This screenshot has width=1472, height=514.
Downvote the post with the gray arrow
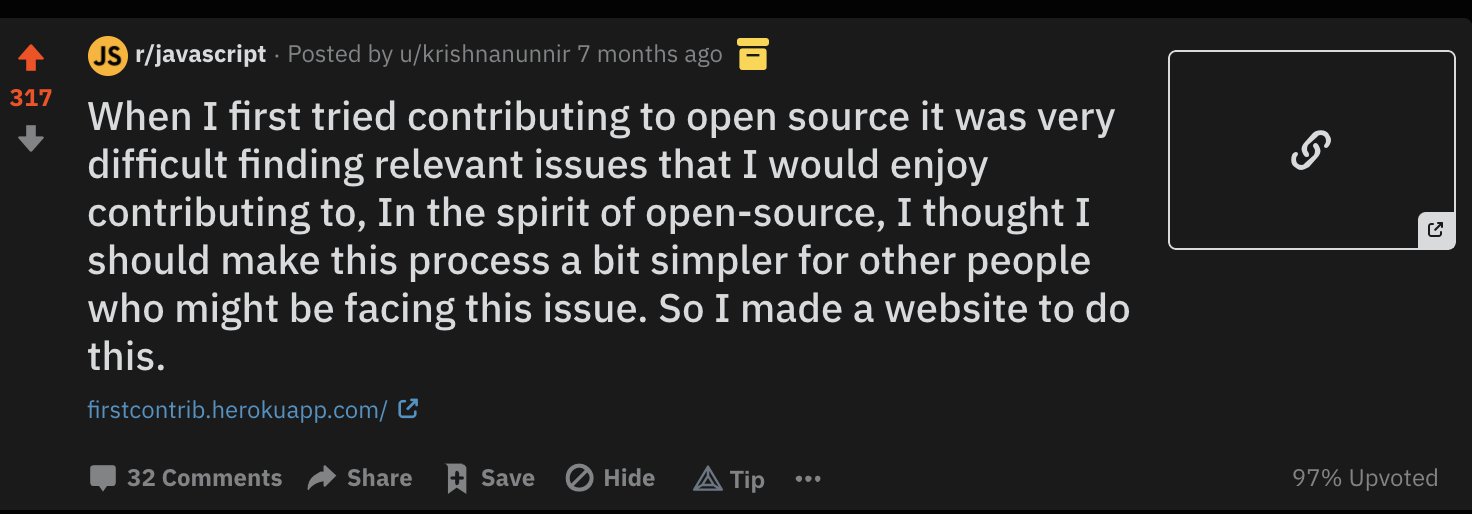31,139
